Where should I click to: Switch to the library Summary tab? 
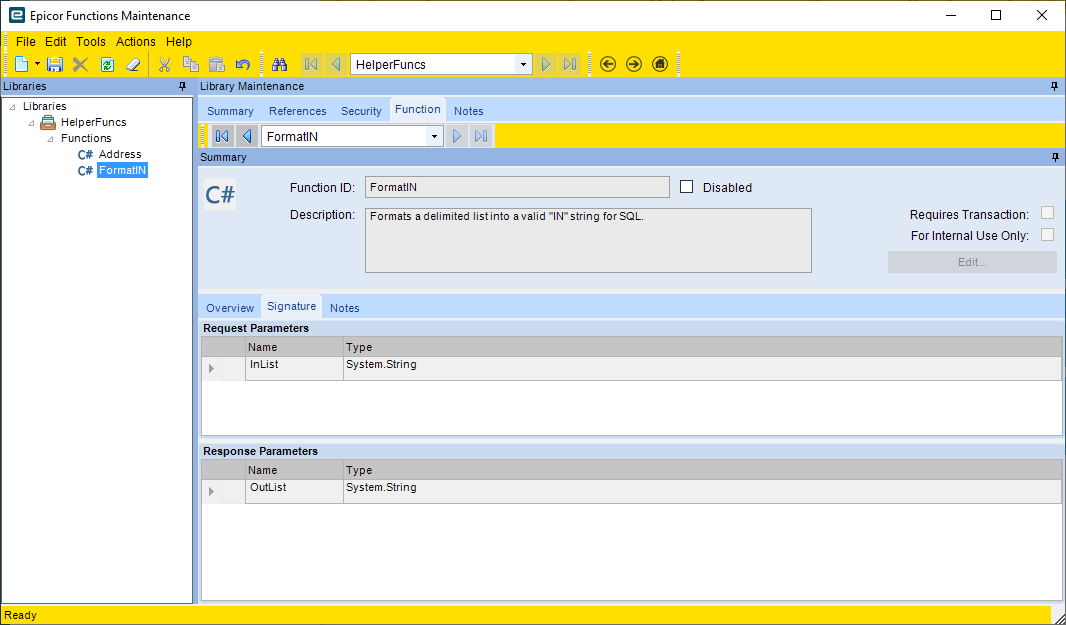(x=230, y=111)
